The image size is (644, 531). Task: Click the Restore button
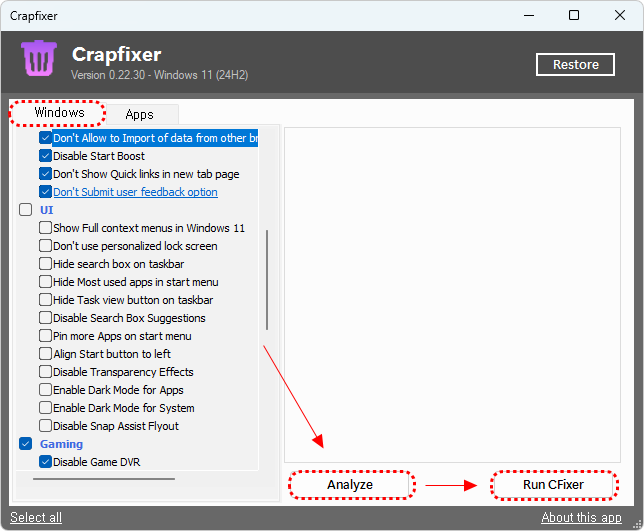tap(575, 64)
